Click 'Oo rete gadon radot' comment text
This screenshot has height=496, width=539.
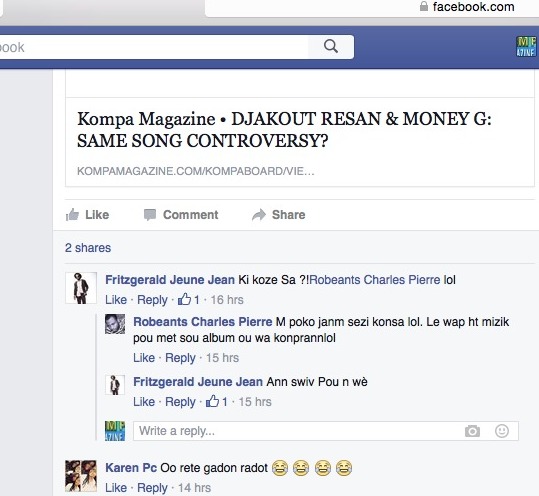(x=214, y=468)
